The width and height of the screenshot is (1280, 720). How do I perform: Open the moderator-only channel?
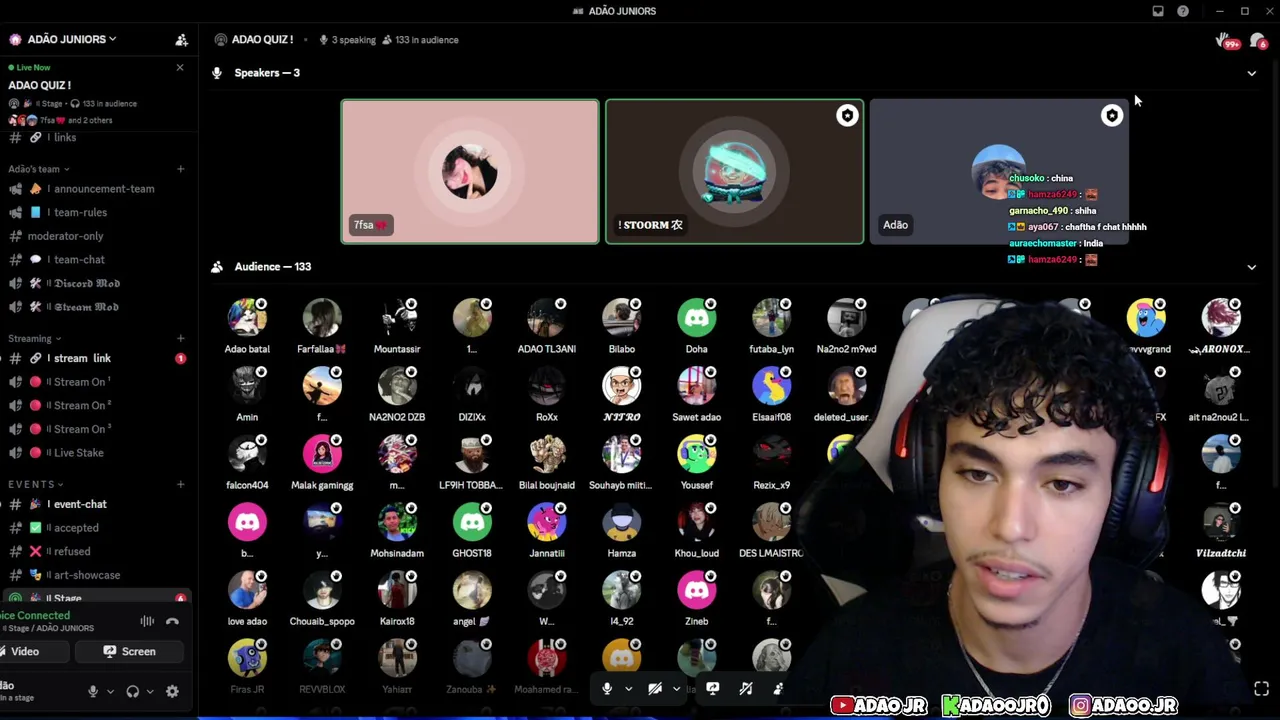(95, 236)
